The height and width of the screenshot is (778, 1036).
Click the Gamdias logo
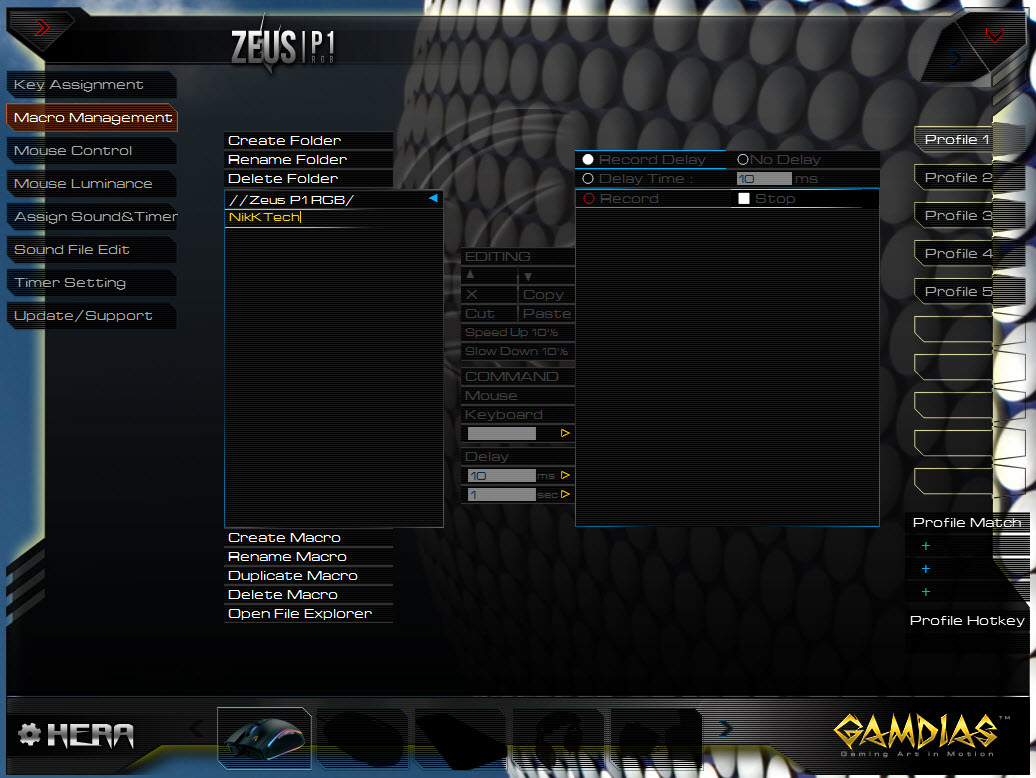coord(919,734)
